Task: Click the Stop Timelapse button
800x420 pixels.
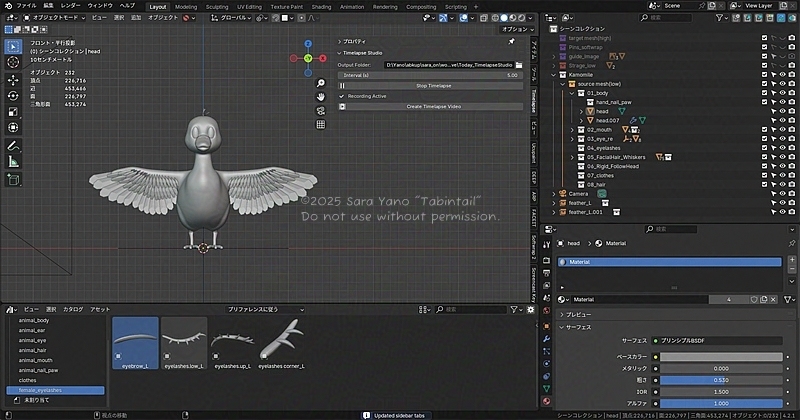Action: click(433, 86)
